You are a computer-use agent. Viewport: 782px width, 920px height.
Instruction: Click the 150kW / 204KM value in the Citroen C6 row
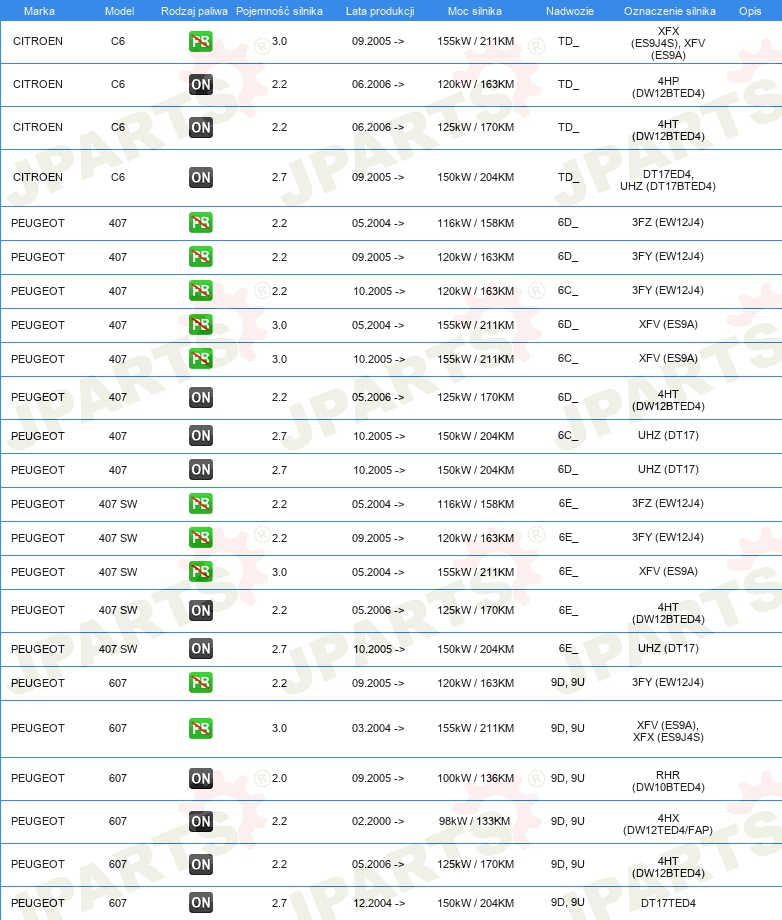coord(475,177)
